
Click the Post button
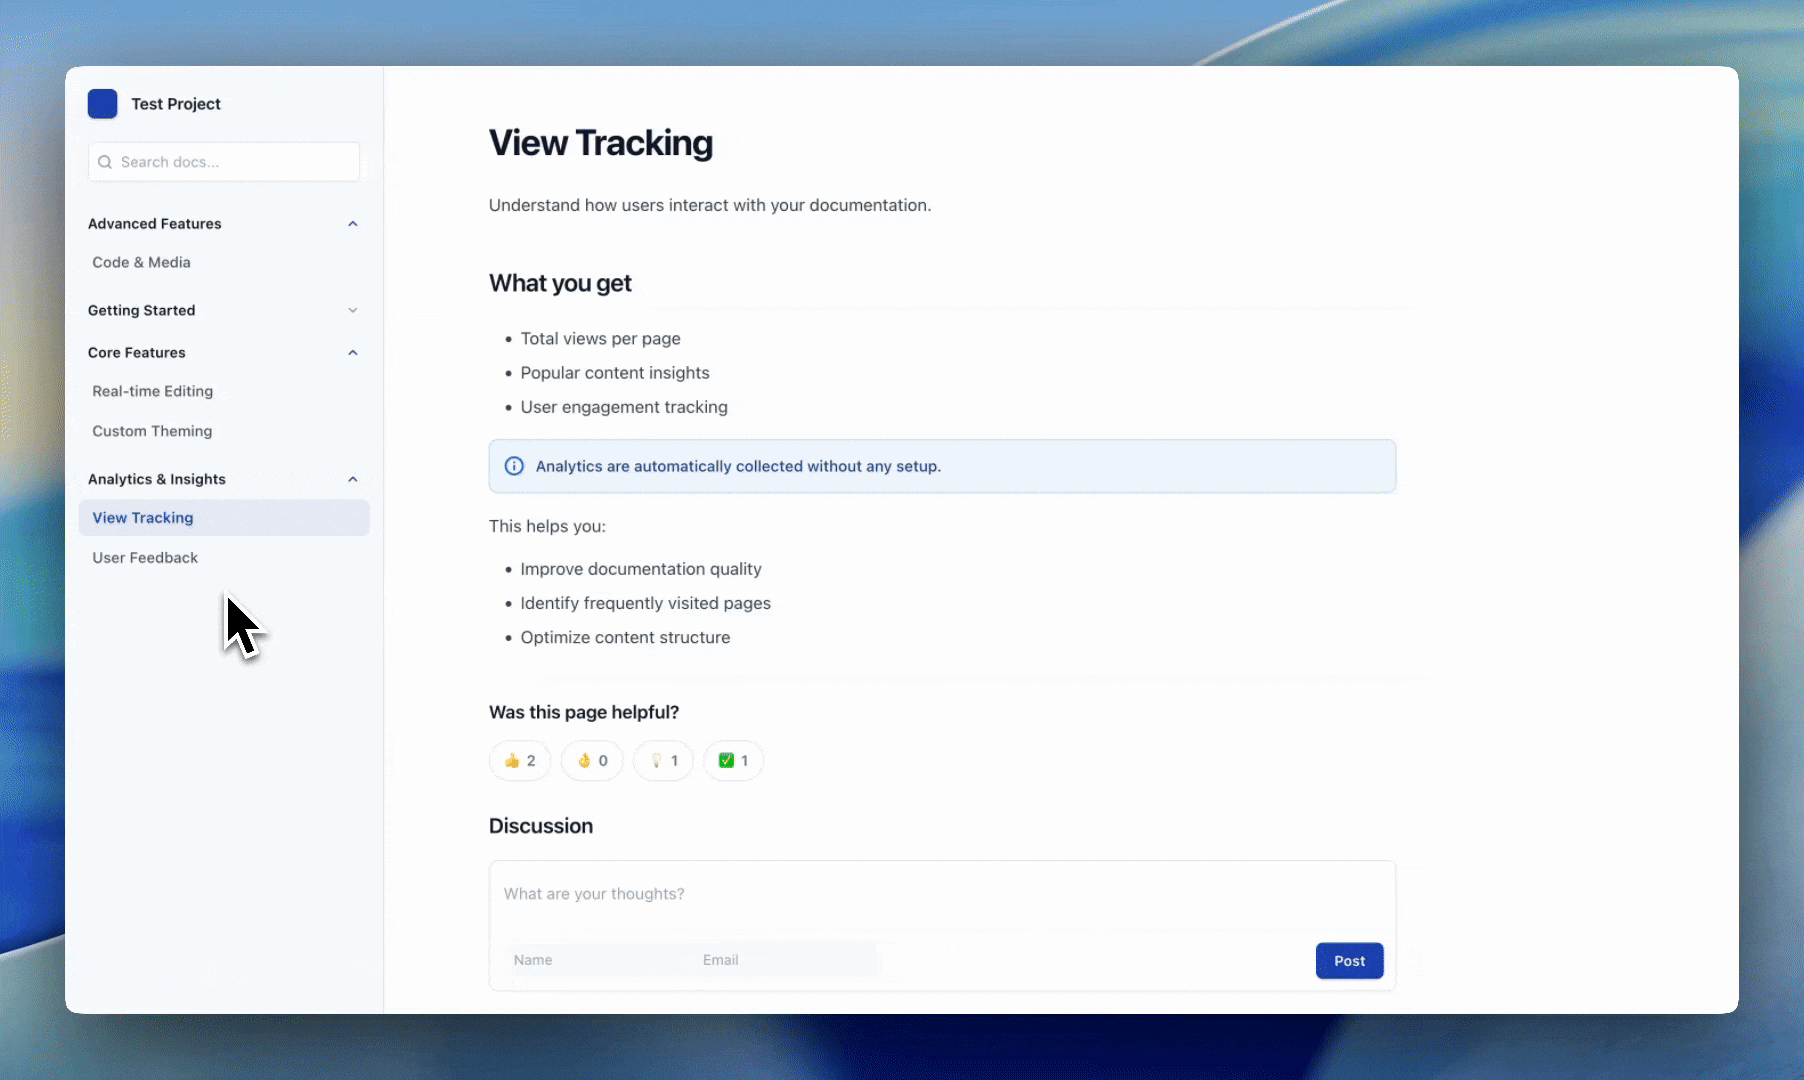tap(1349, 960)
